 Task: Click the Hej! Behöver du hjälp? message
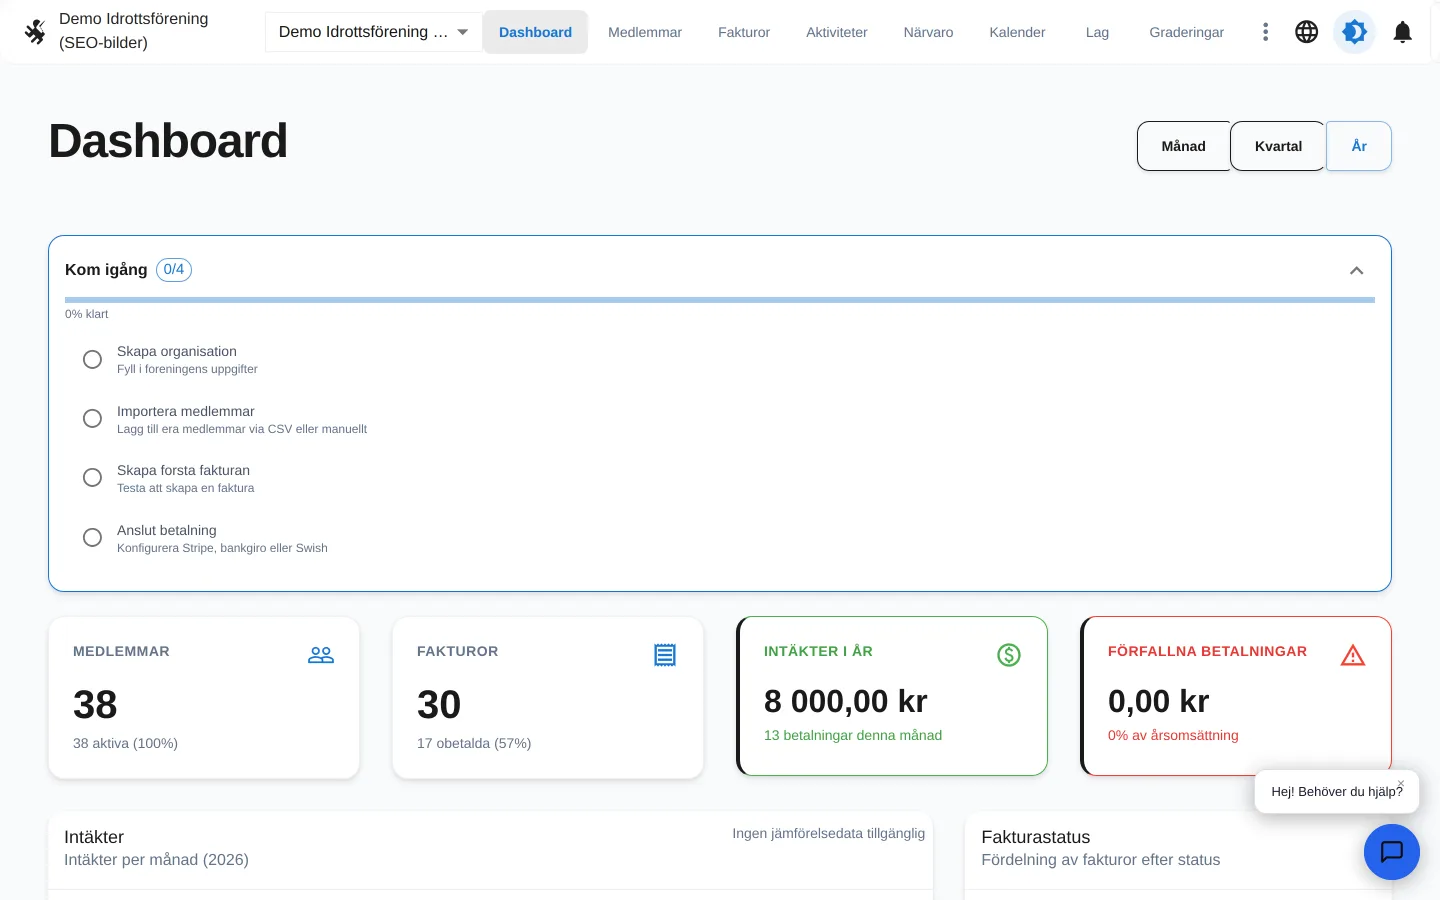[x=1337, y=792]
